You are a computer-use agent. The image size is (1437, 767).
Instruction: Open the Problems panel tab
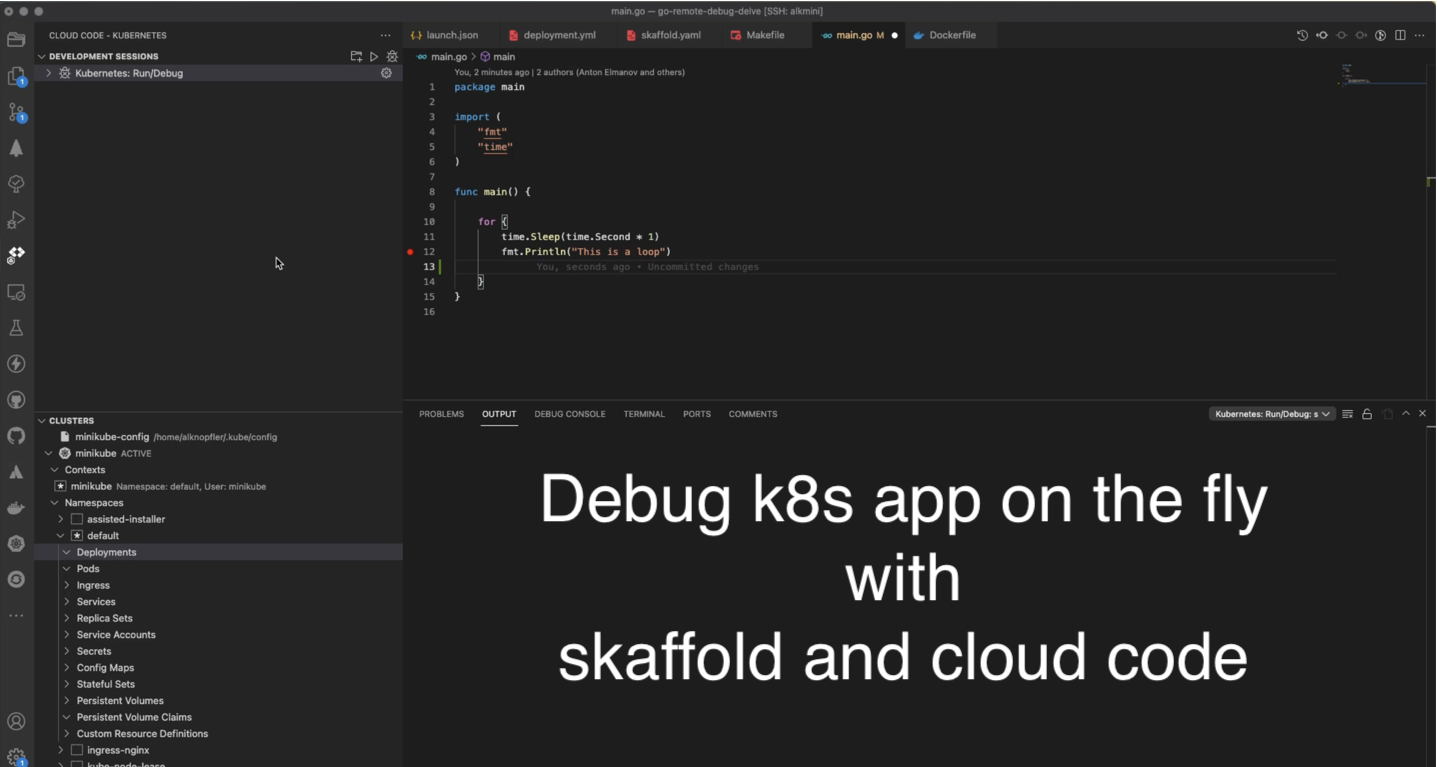441,414
